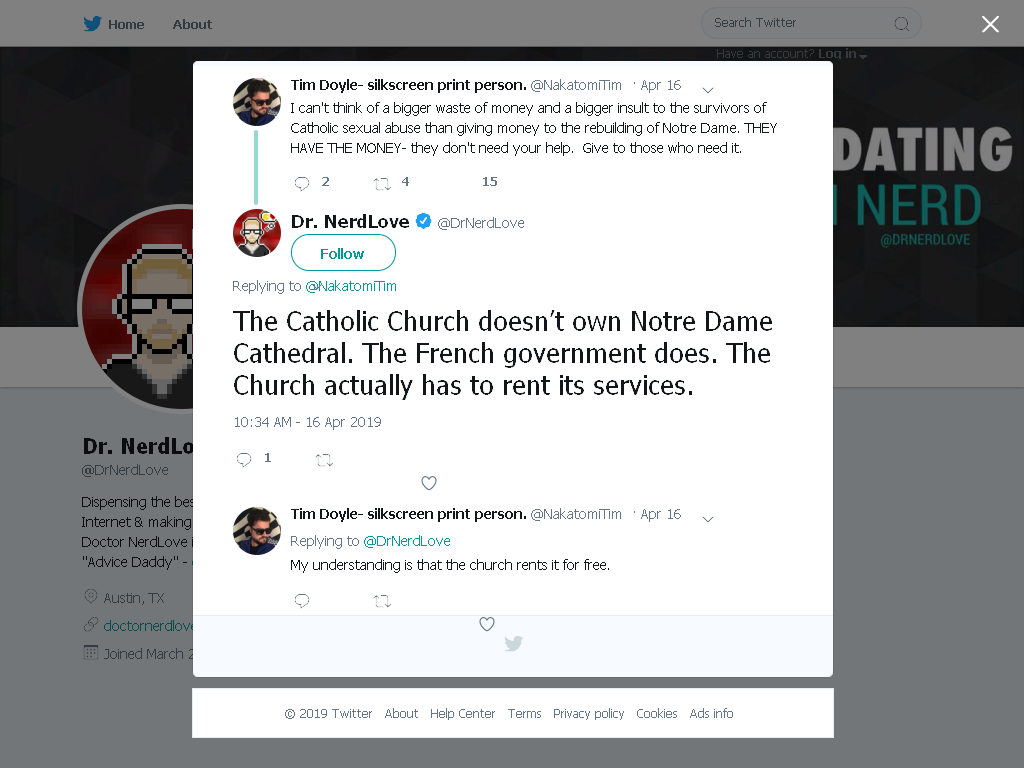Reply to Tim Doyle's first tweet
1024x768 pixels.
point(302,183)
